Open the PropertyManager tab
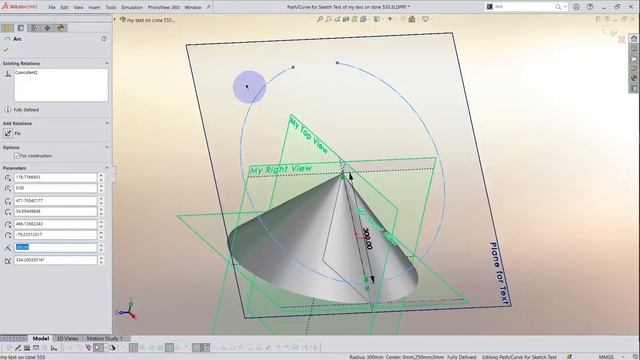The height and width of the screenshot is (360, 640). [20, 28]
